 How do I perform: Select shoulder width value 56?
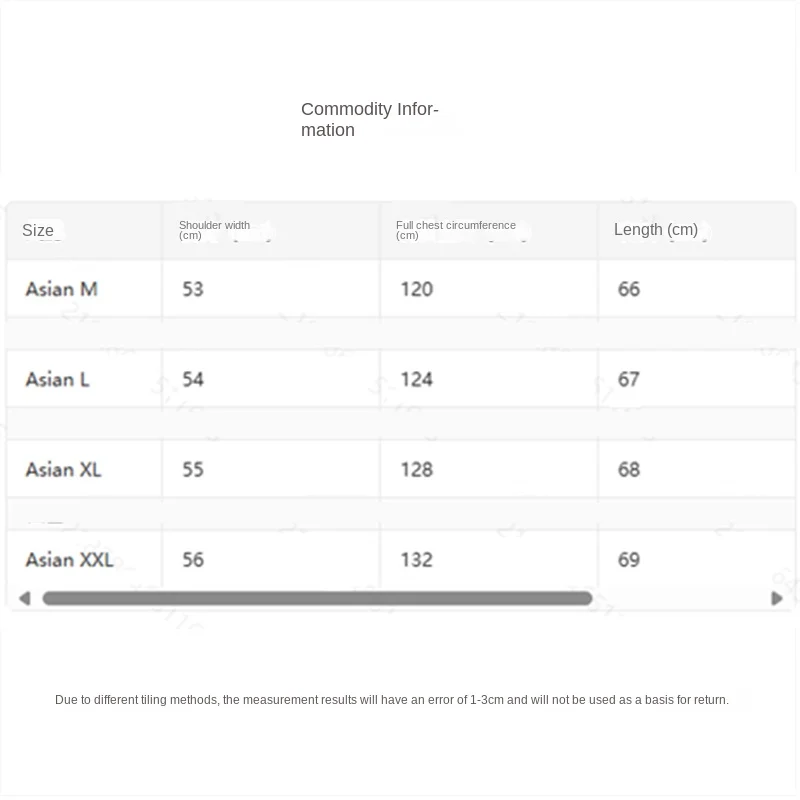point(193,560)
